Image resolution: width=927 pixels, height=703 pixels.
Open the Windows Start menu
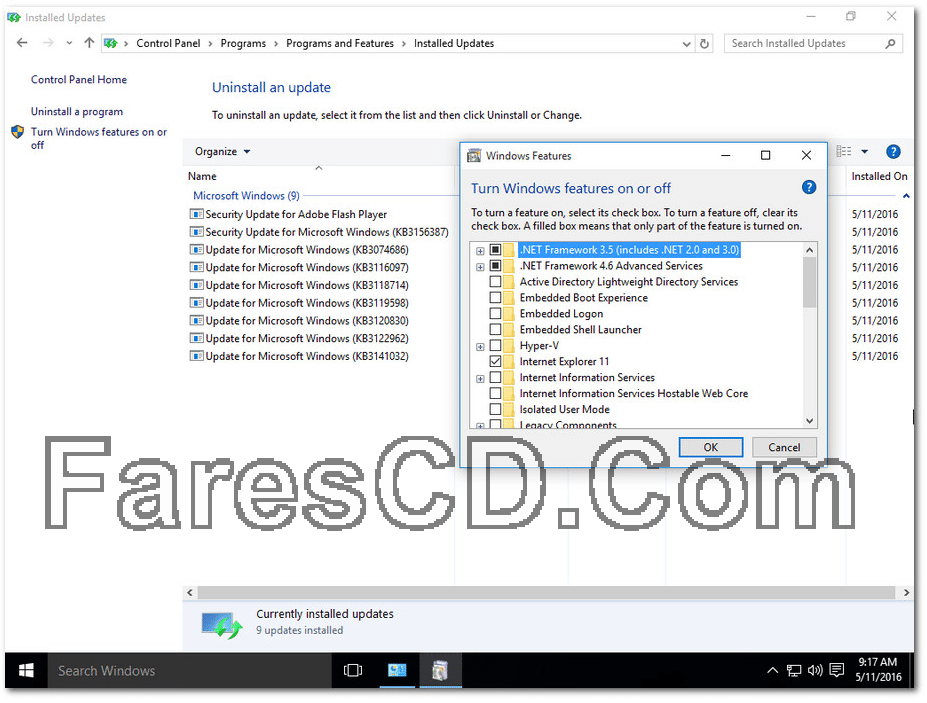pyautogui.click(x=26, y=670)
